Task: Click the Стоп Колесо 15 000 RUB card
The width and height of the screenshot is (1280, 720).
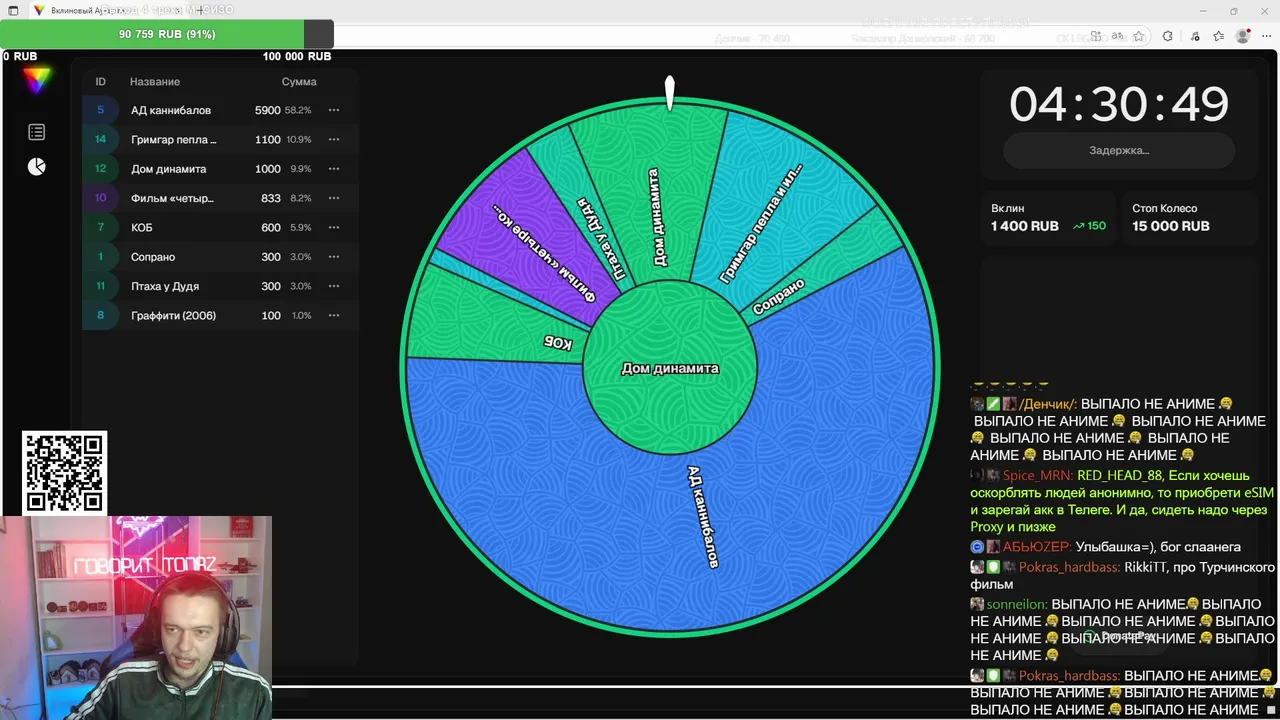Action: click(1189, 217)
